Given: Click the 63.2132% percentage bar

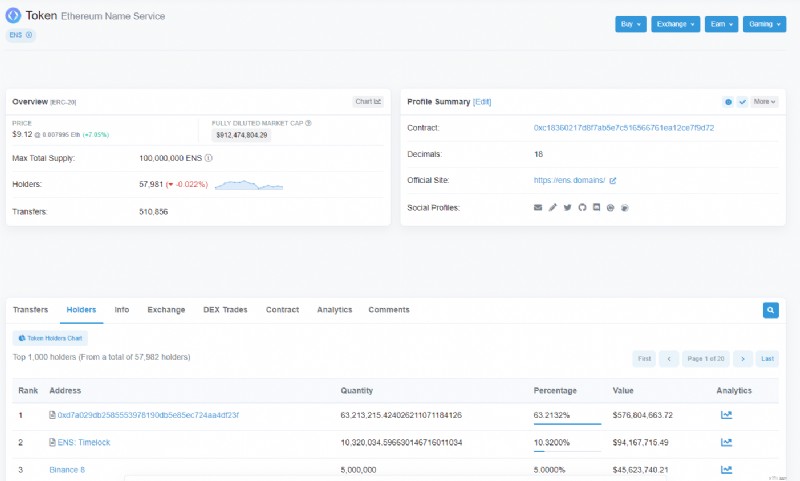Looking at the screenshot, I should click(567, 423).
